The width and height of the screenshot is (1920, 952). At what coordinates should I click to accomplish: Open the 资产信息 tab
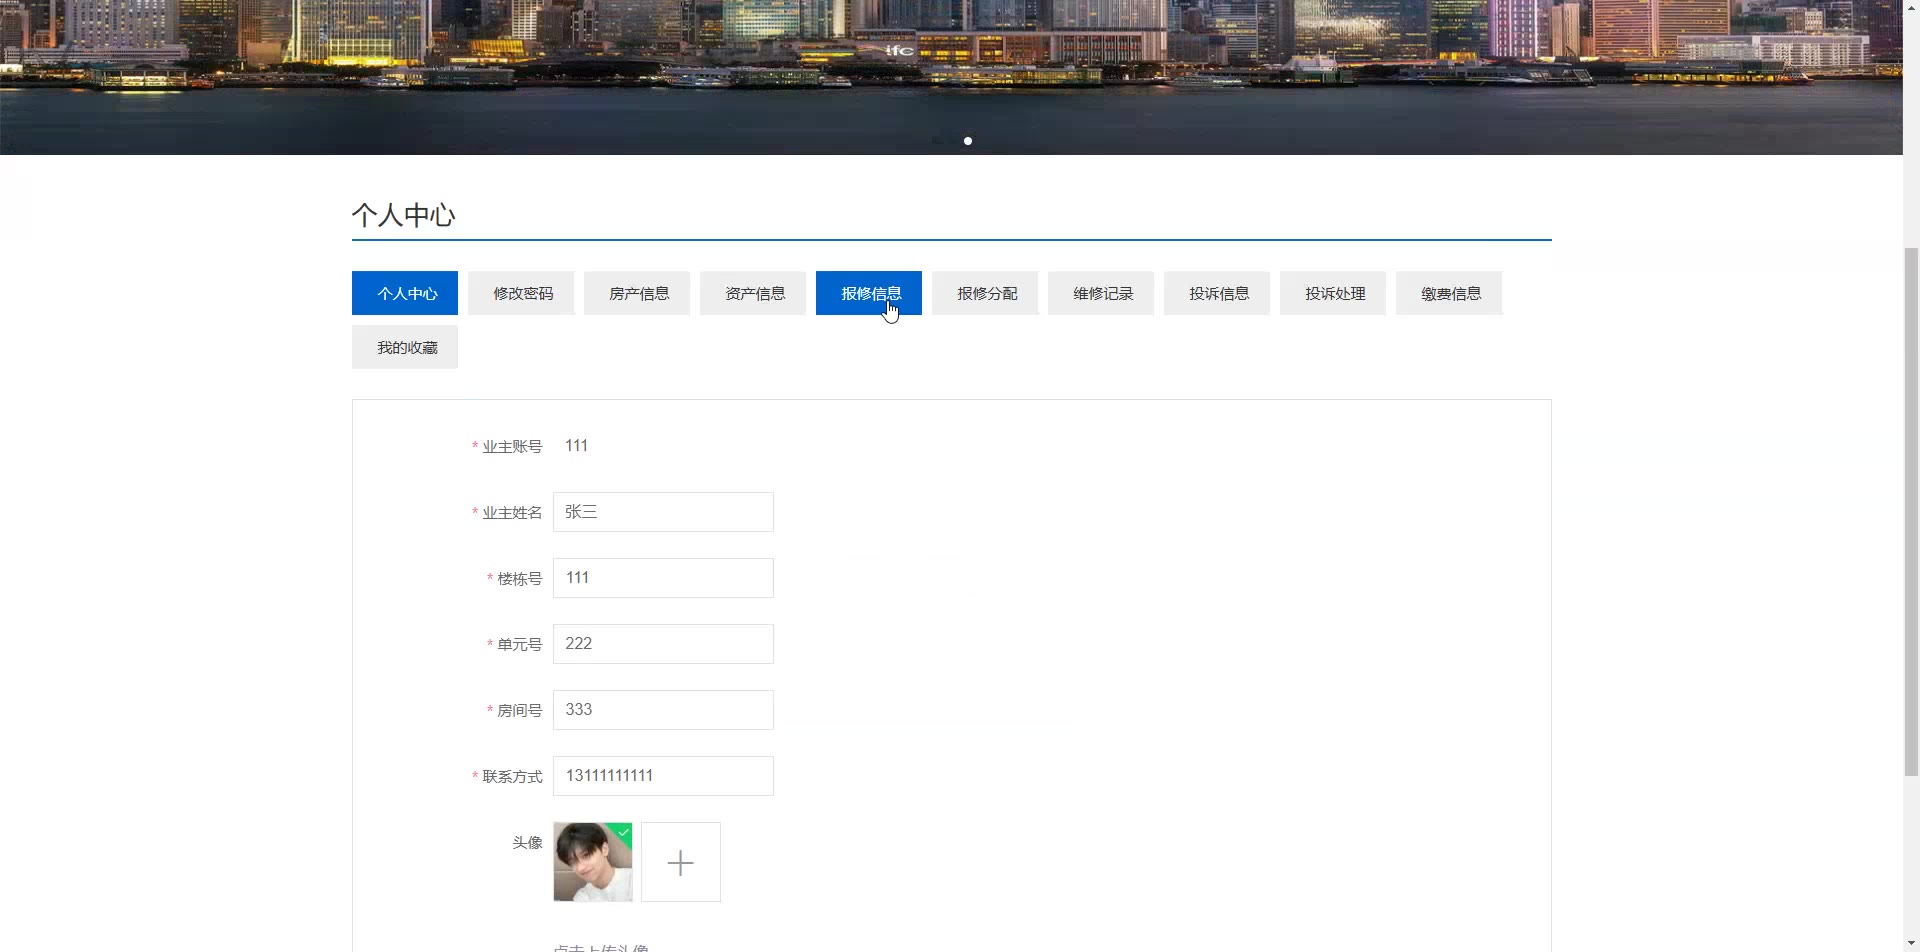(x=753, y=293)
